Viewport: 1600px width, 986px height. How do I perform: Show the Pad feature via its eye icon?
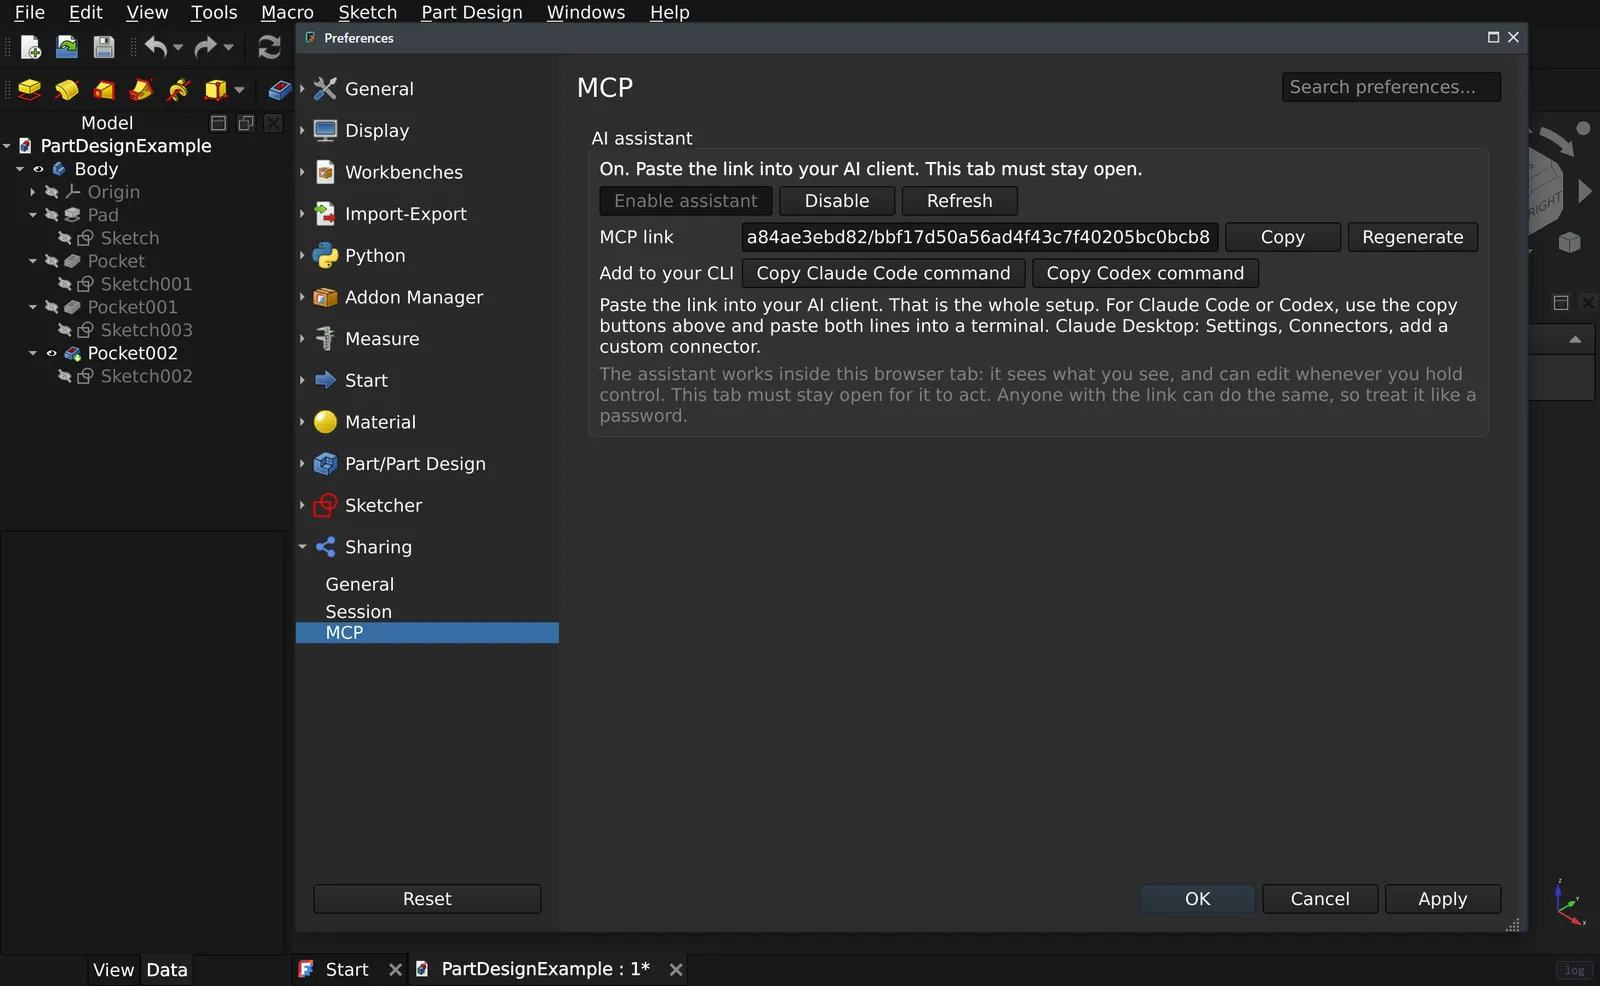pyautogui.click(x=51, y=215)
